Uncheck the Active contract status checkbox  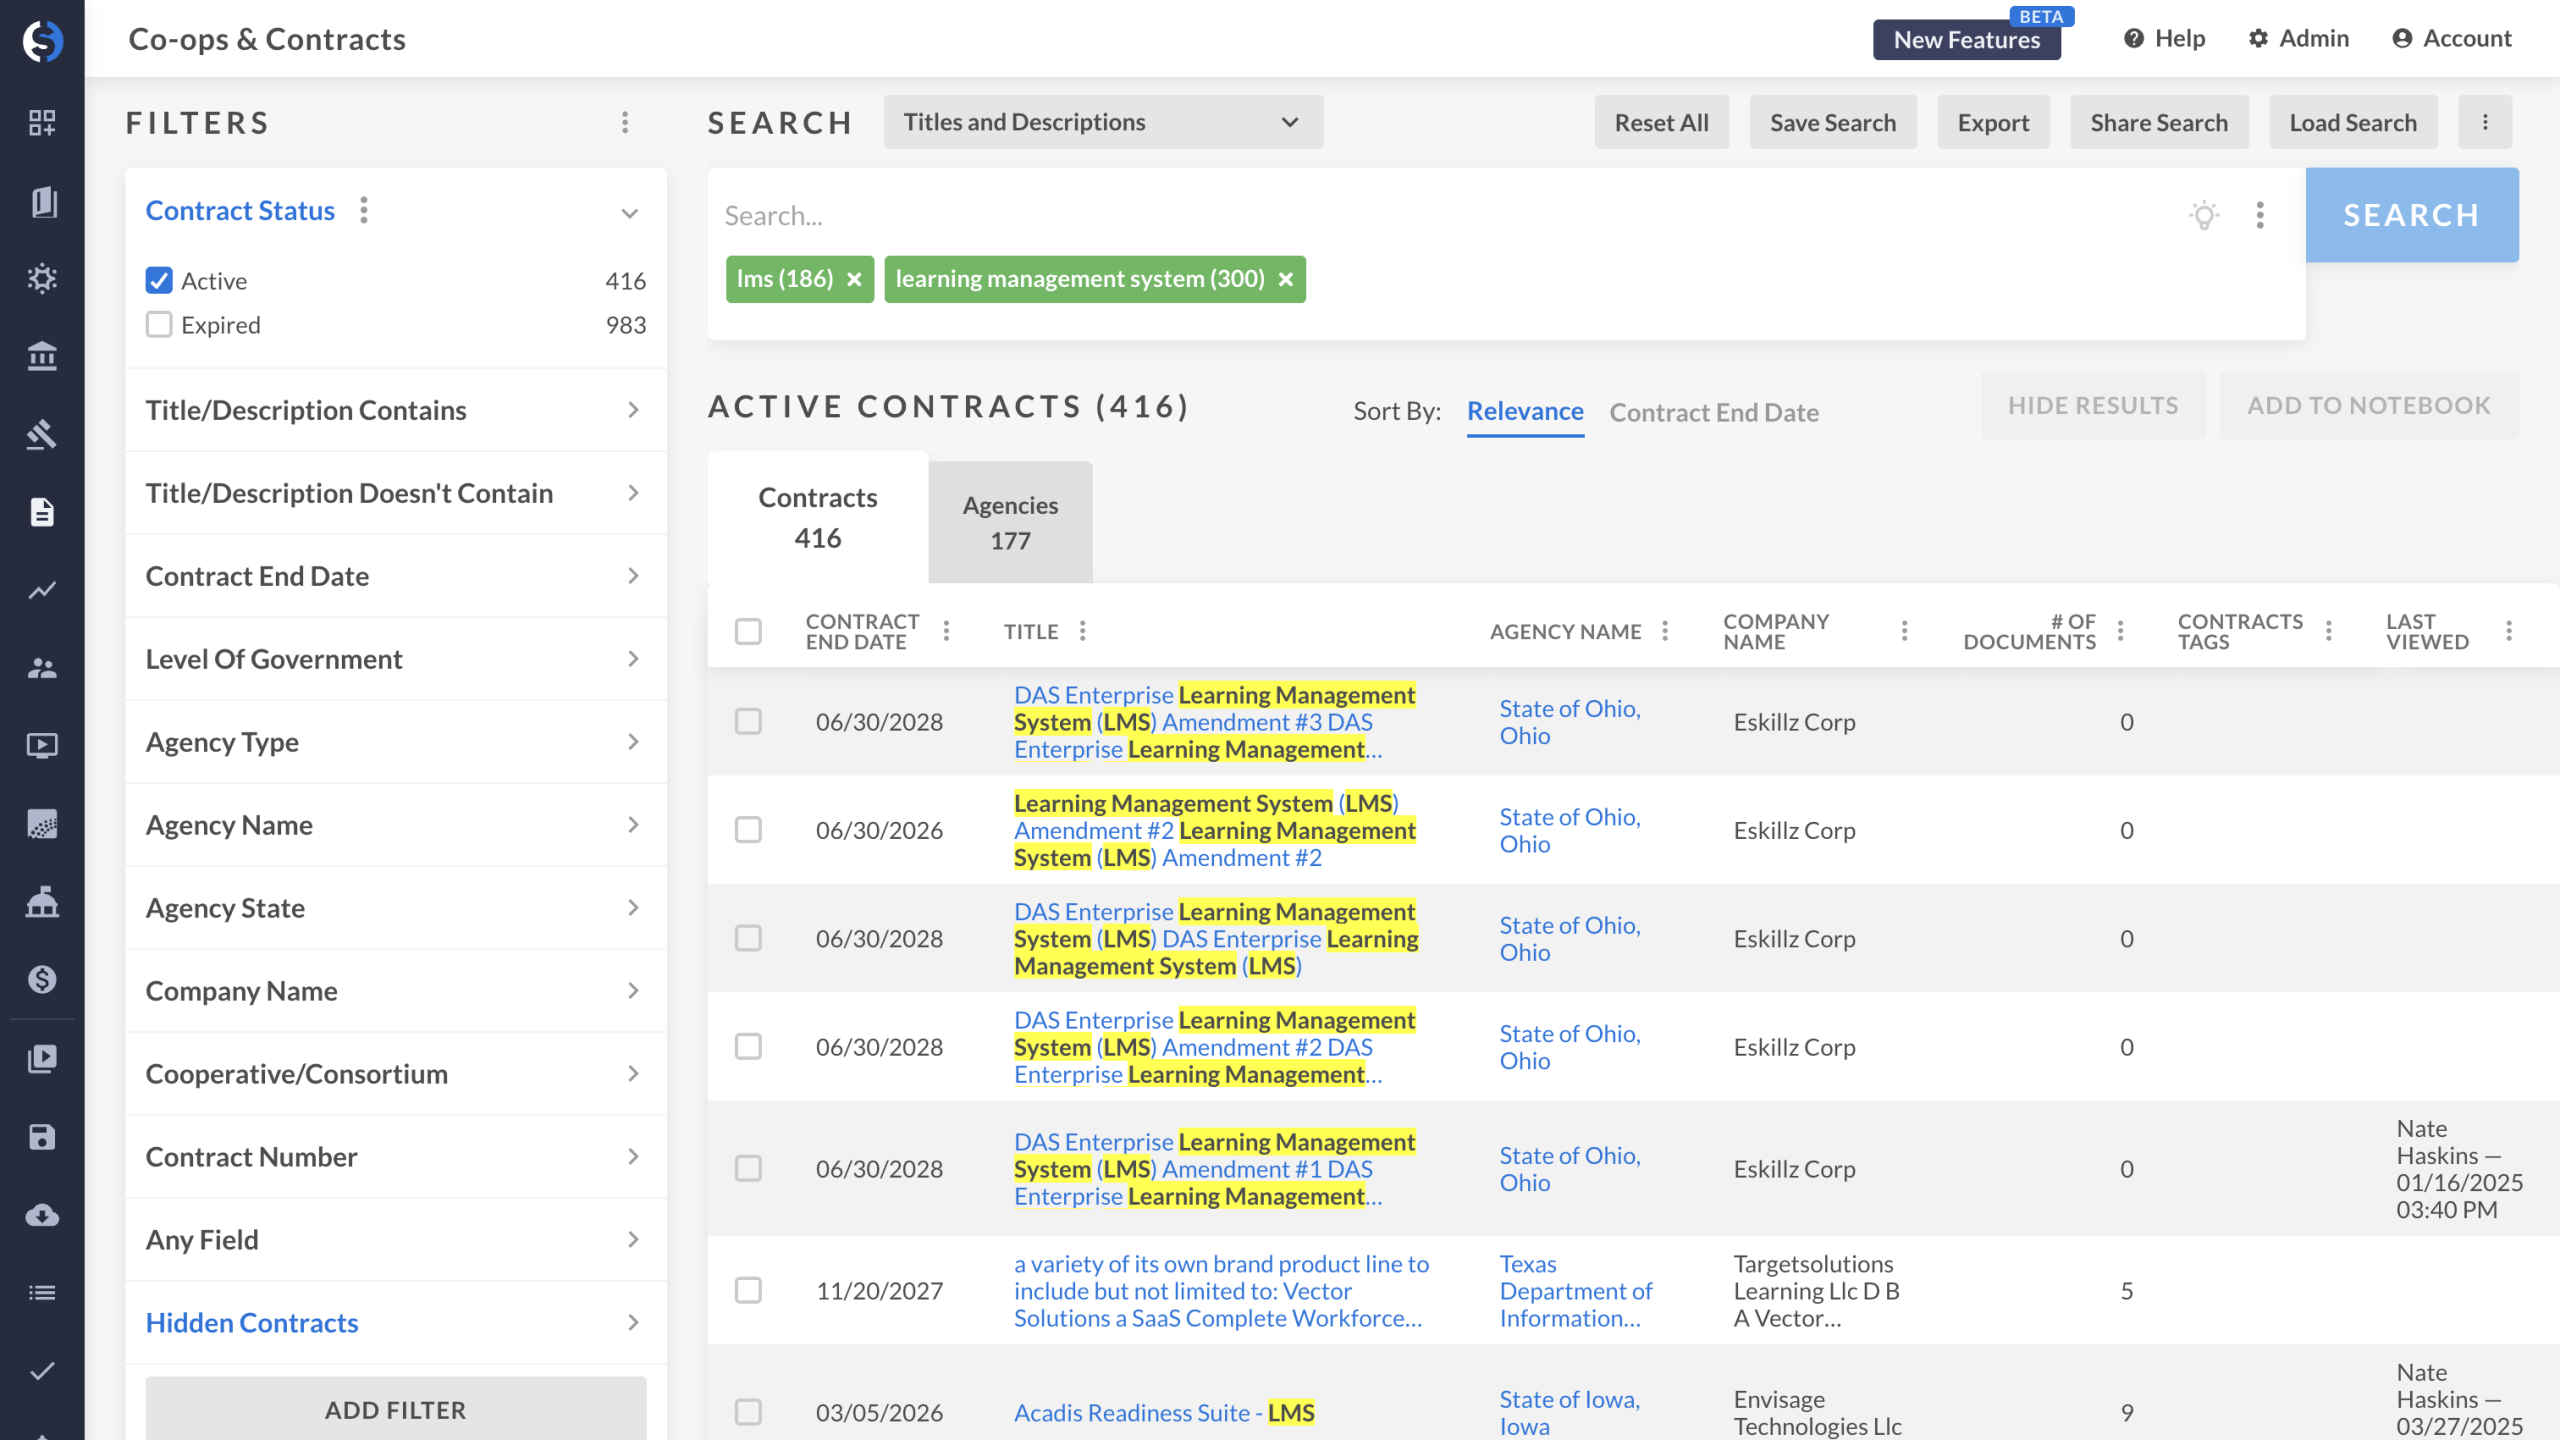click(159, 281)
